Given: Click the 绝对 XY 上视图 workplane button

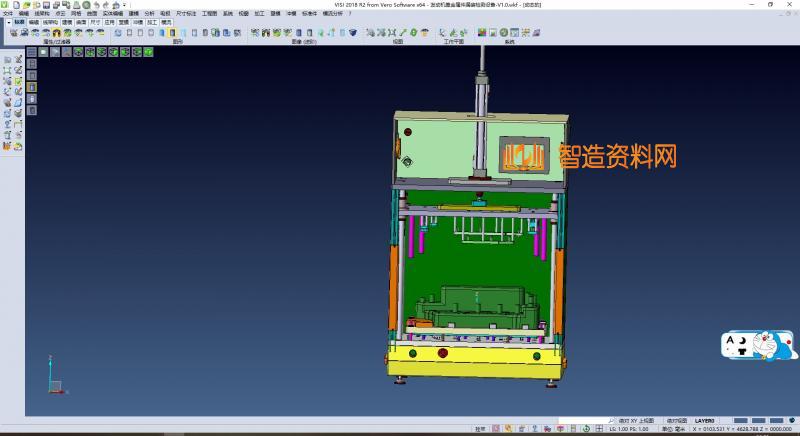Looking at the screenshot, I should pos(638,421).
